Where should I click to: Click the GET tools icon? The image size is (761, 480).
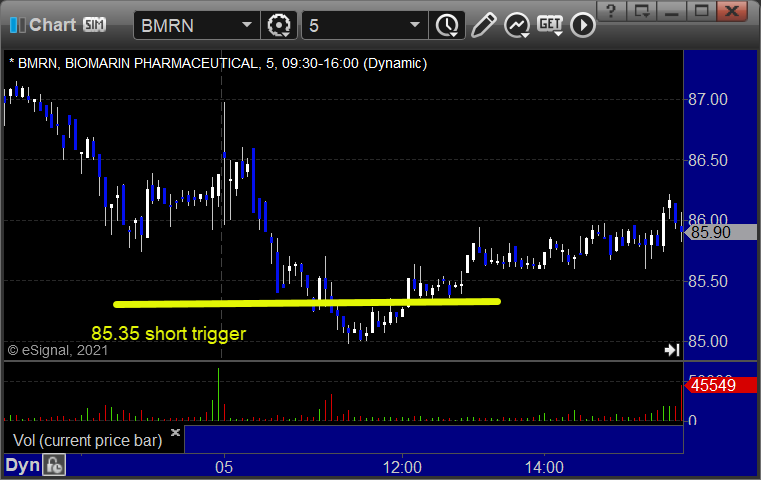550,25
